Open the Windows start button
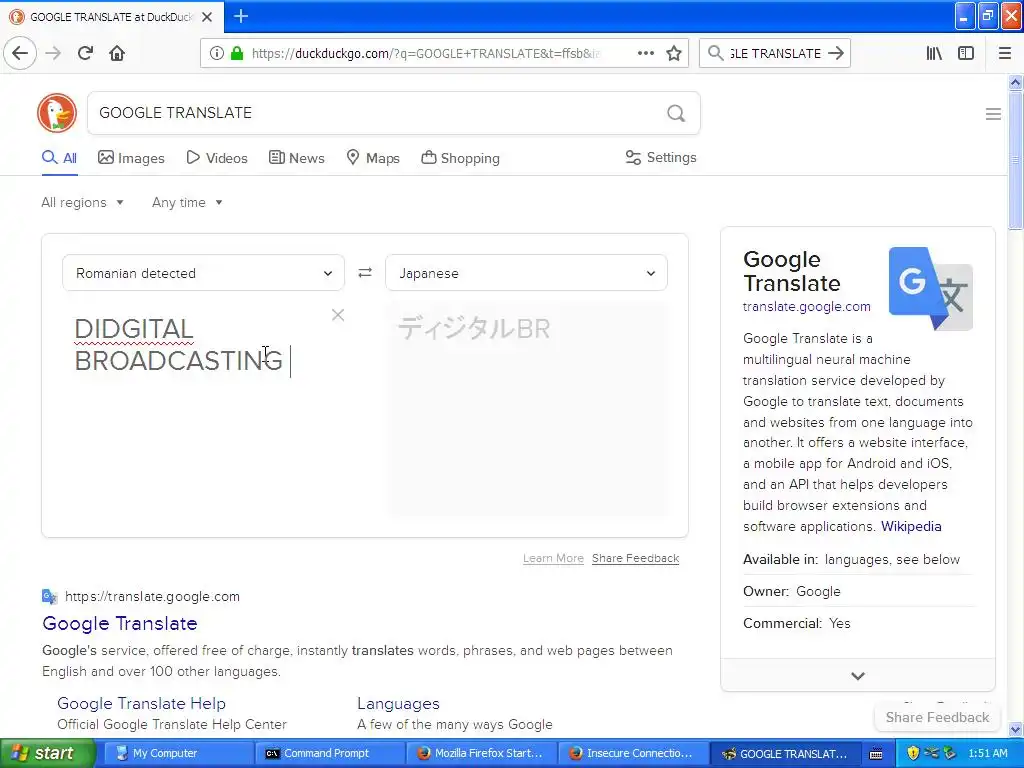 [x=48, y=753]
